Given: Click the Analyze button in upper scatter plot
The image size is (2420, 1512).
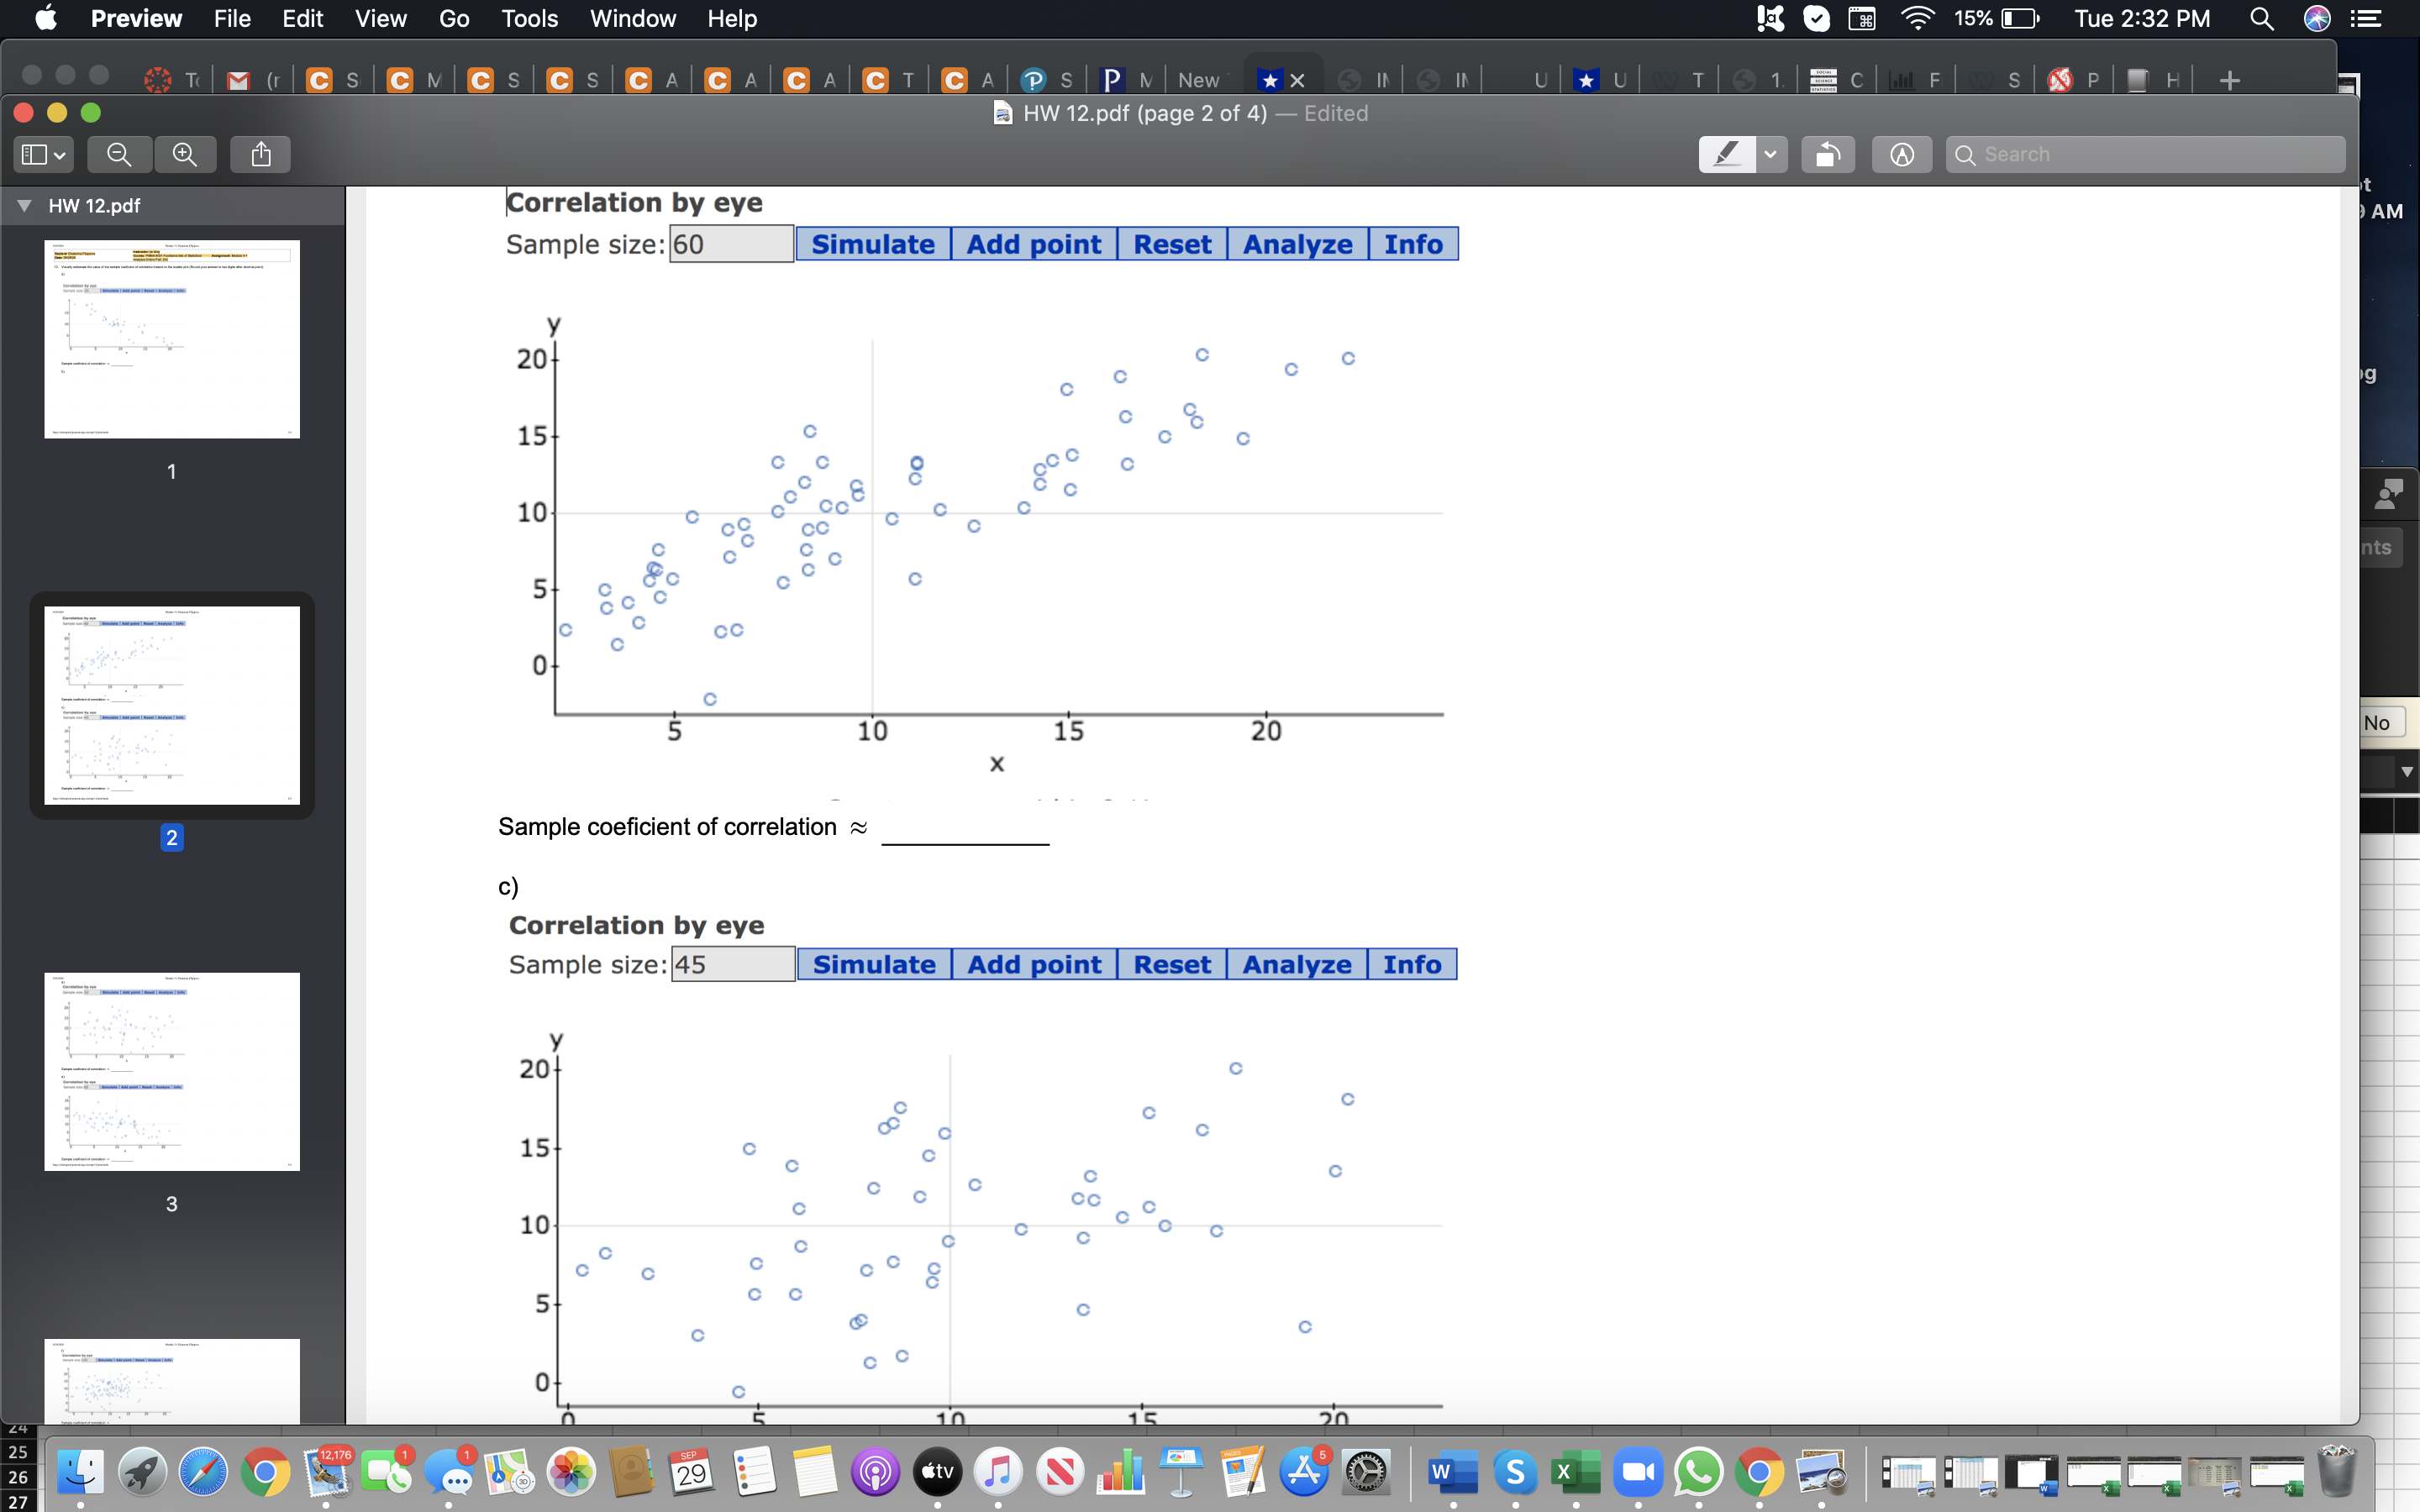Looking at the screenshot, I should pos(1297,244).
